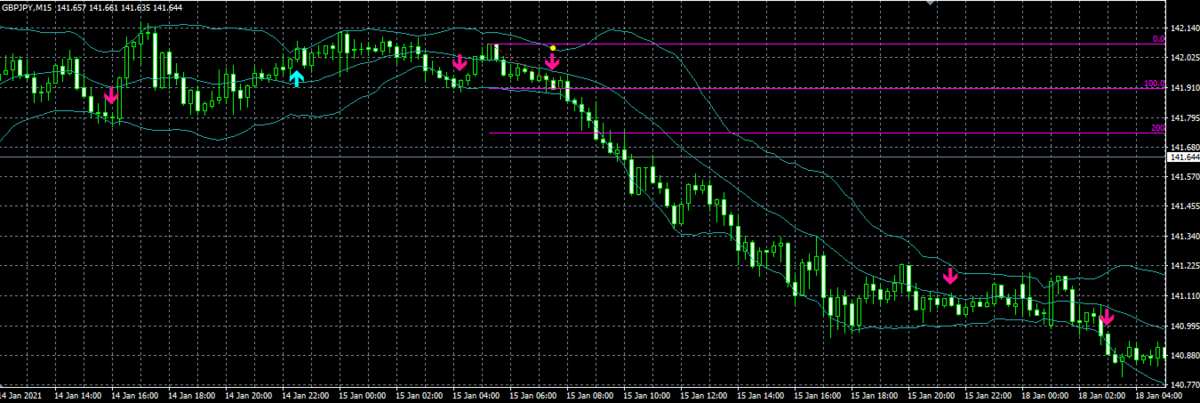Select pink sell arrow above 15 Jan 04:00
Image resolution: width=1200 pixels, height=403 pixels.
pos(459,63)
